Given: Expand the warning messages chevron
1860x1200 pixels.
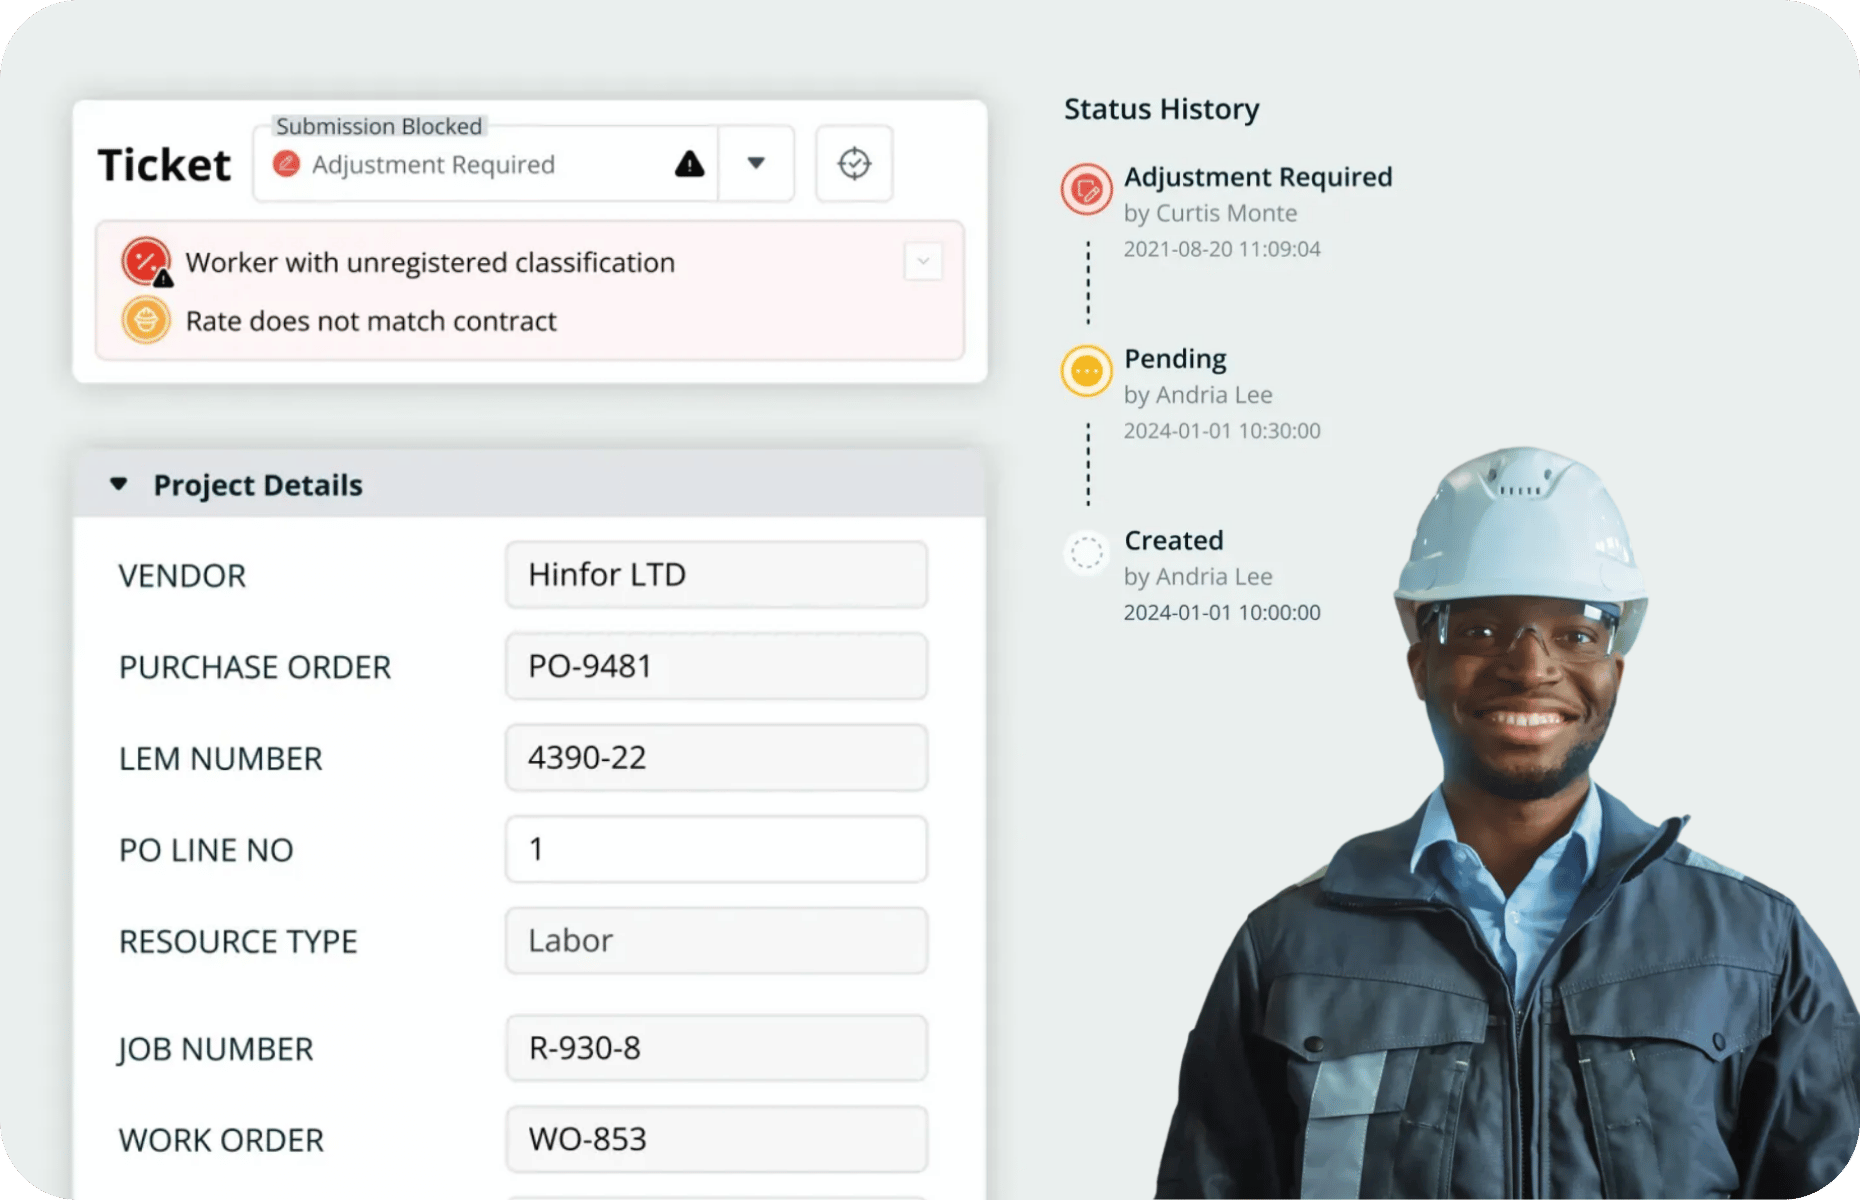Looking at the screenshot, I should [x=923, y=262].
